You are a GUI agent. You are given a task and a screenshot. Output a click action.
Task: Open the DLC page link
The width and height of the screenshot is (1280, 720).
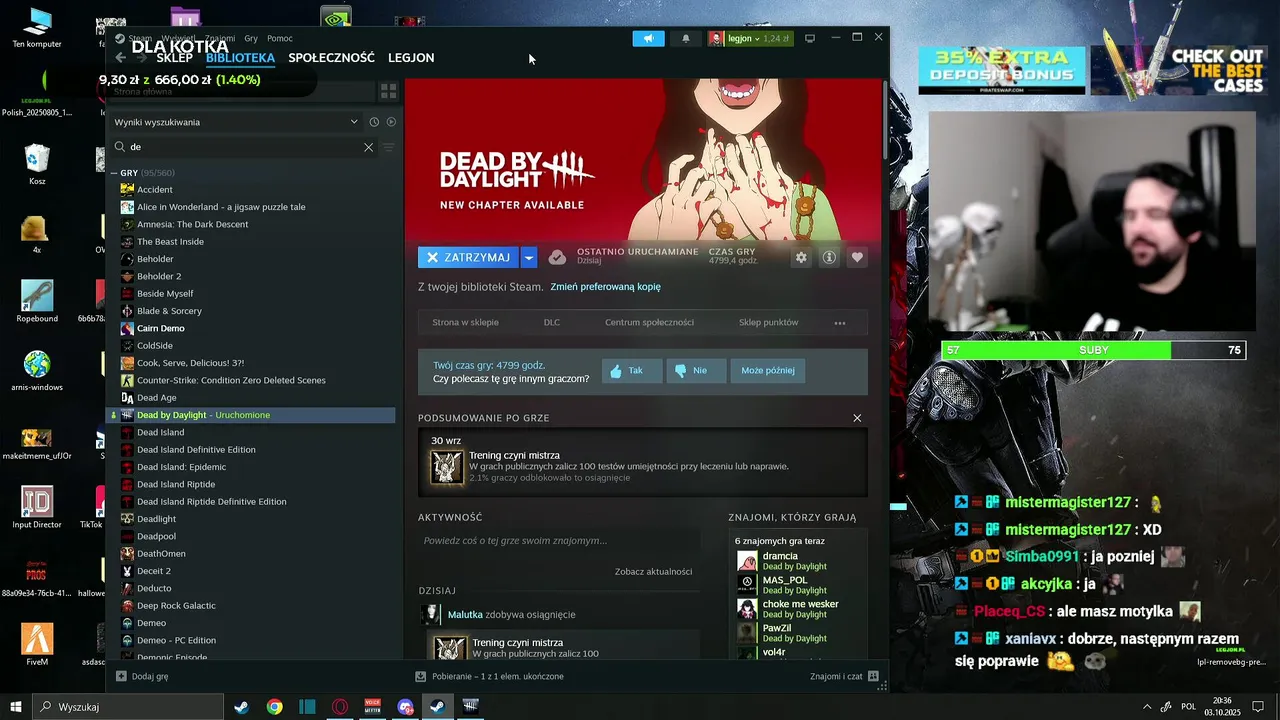552,323
